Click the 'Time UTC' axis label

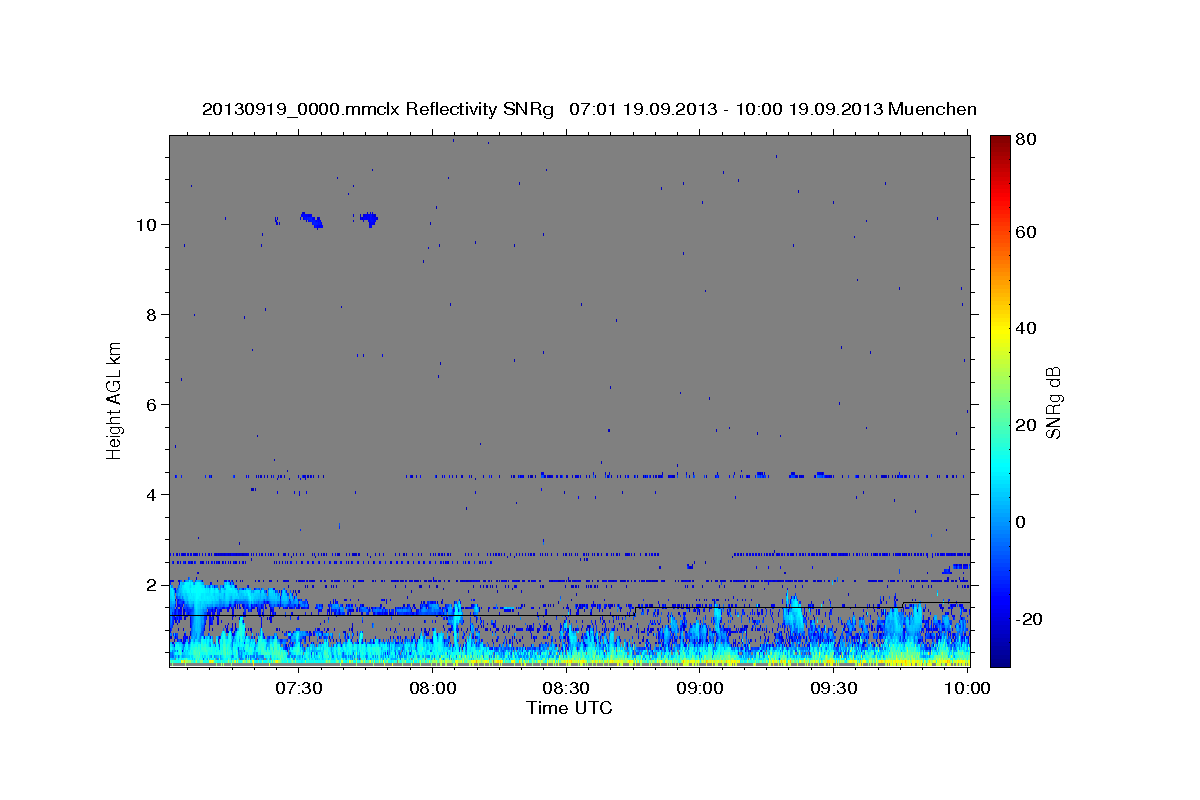tap(569, 708)
